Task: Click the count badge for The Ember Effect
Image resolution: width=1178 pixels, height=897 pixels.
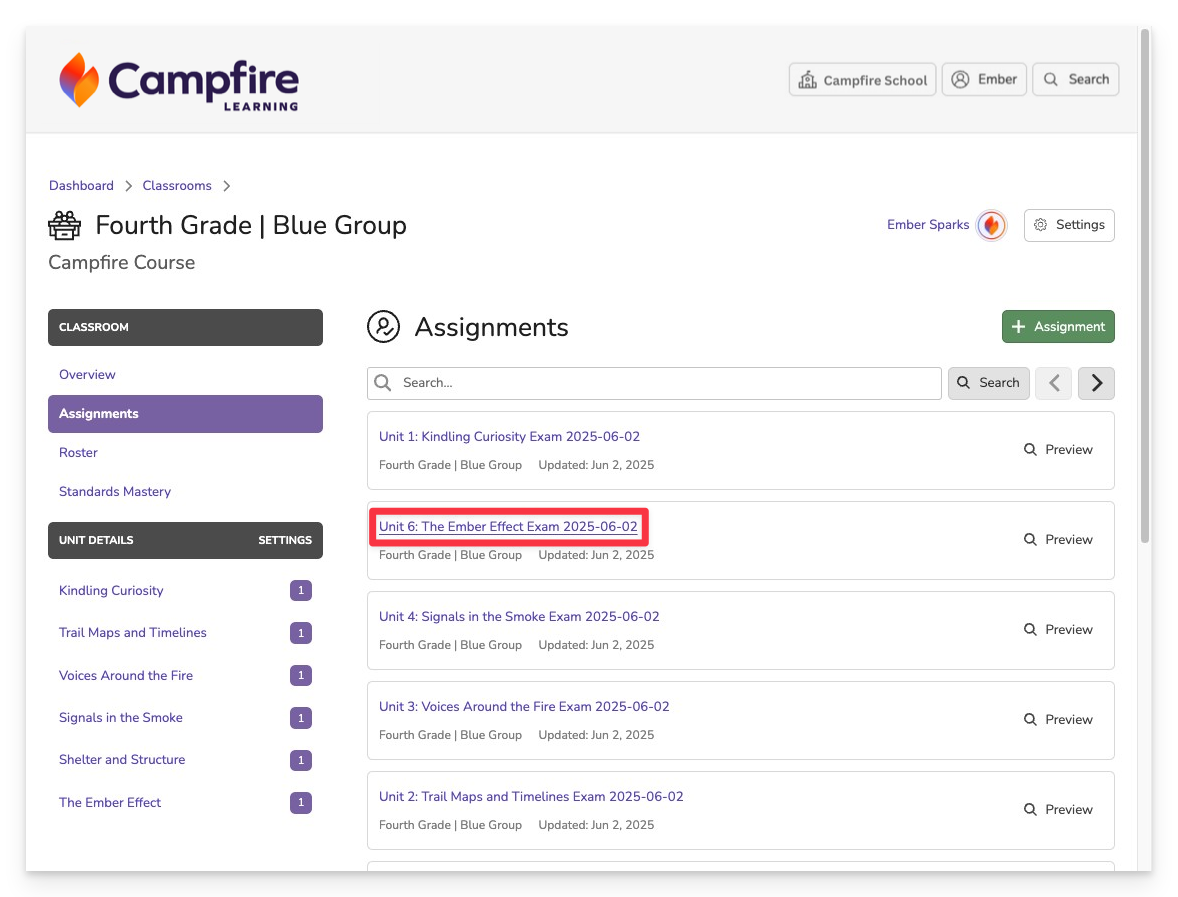Action: (301, 802)
